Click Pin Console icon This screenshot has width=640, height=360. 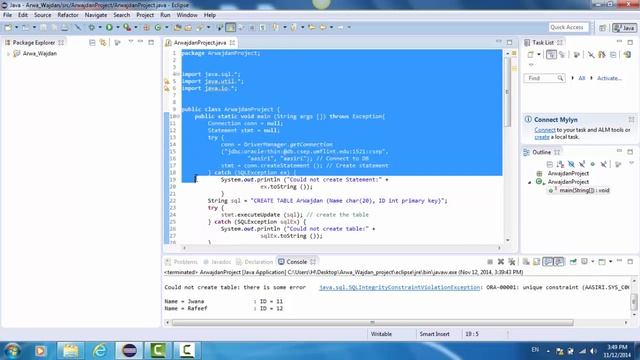point(573,262)
